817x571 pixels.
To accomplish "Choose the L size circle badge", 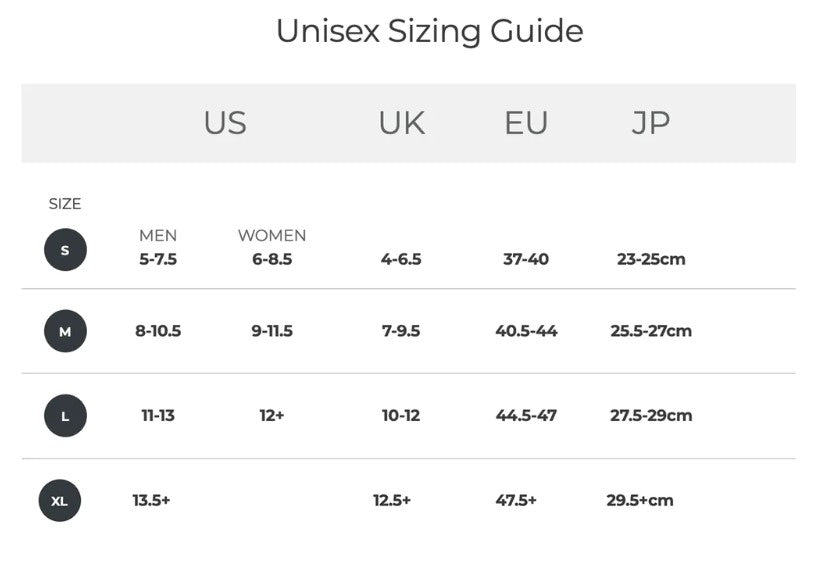I will pyautogui.click(x=65, y=415).
